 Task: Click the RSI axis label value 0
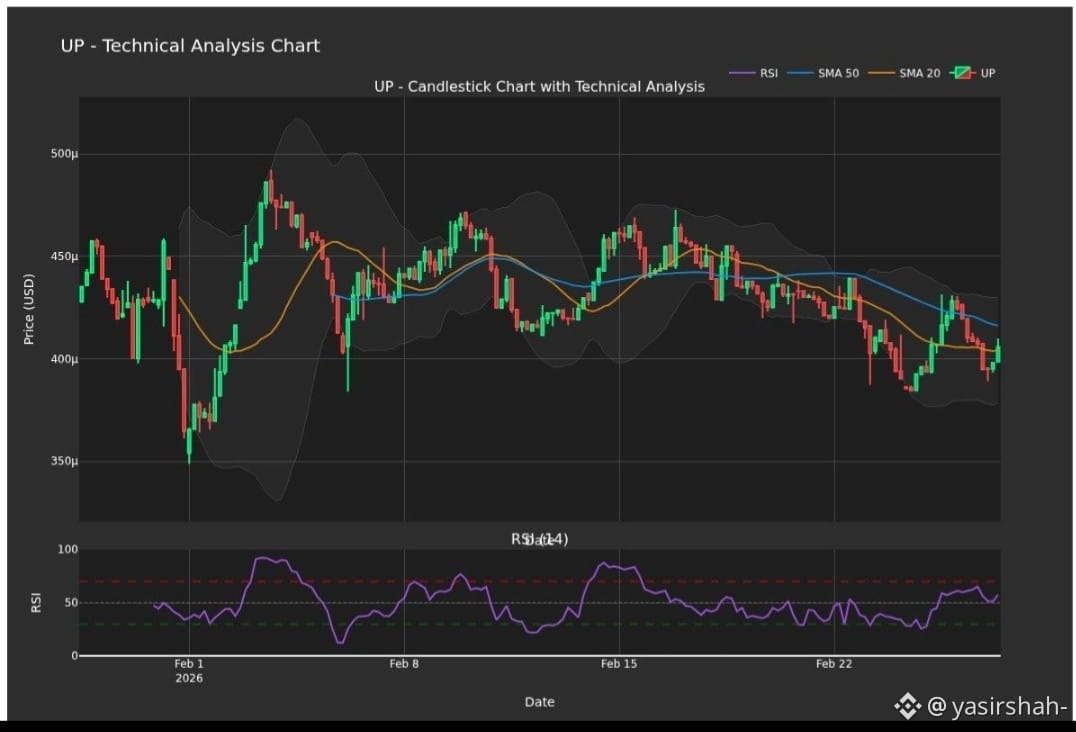coord(75,656)
